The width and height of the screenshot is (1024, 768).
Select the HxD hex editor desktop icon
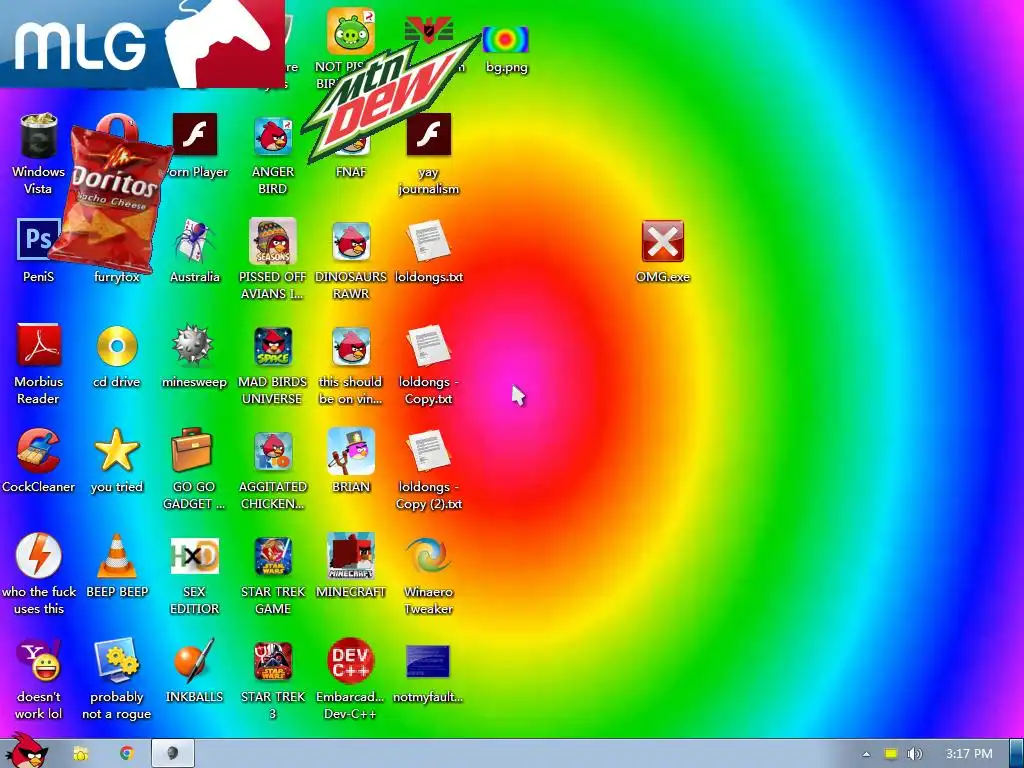tap(194, 556)
